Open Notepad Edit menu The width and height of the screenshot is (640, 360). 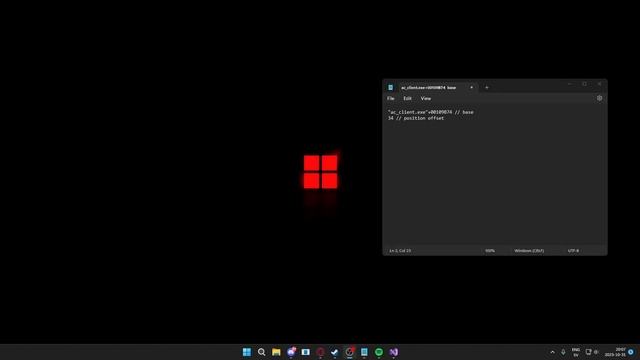point(407,98)
